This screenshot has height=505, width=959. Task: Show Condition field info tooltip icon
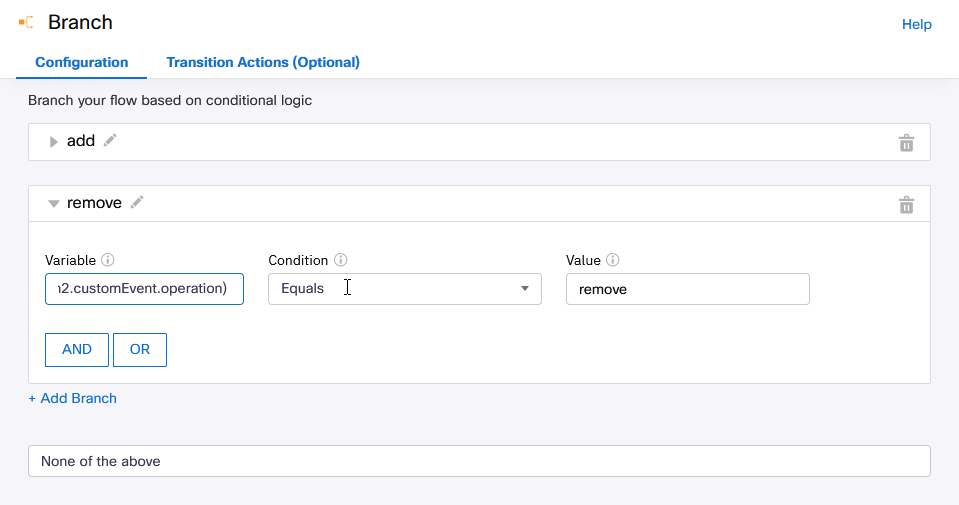340,260
